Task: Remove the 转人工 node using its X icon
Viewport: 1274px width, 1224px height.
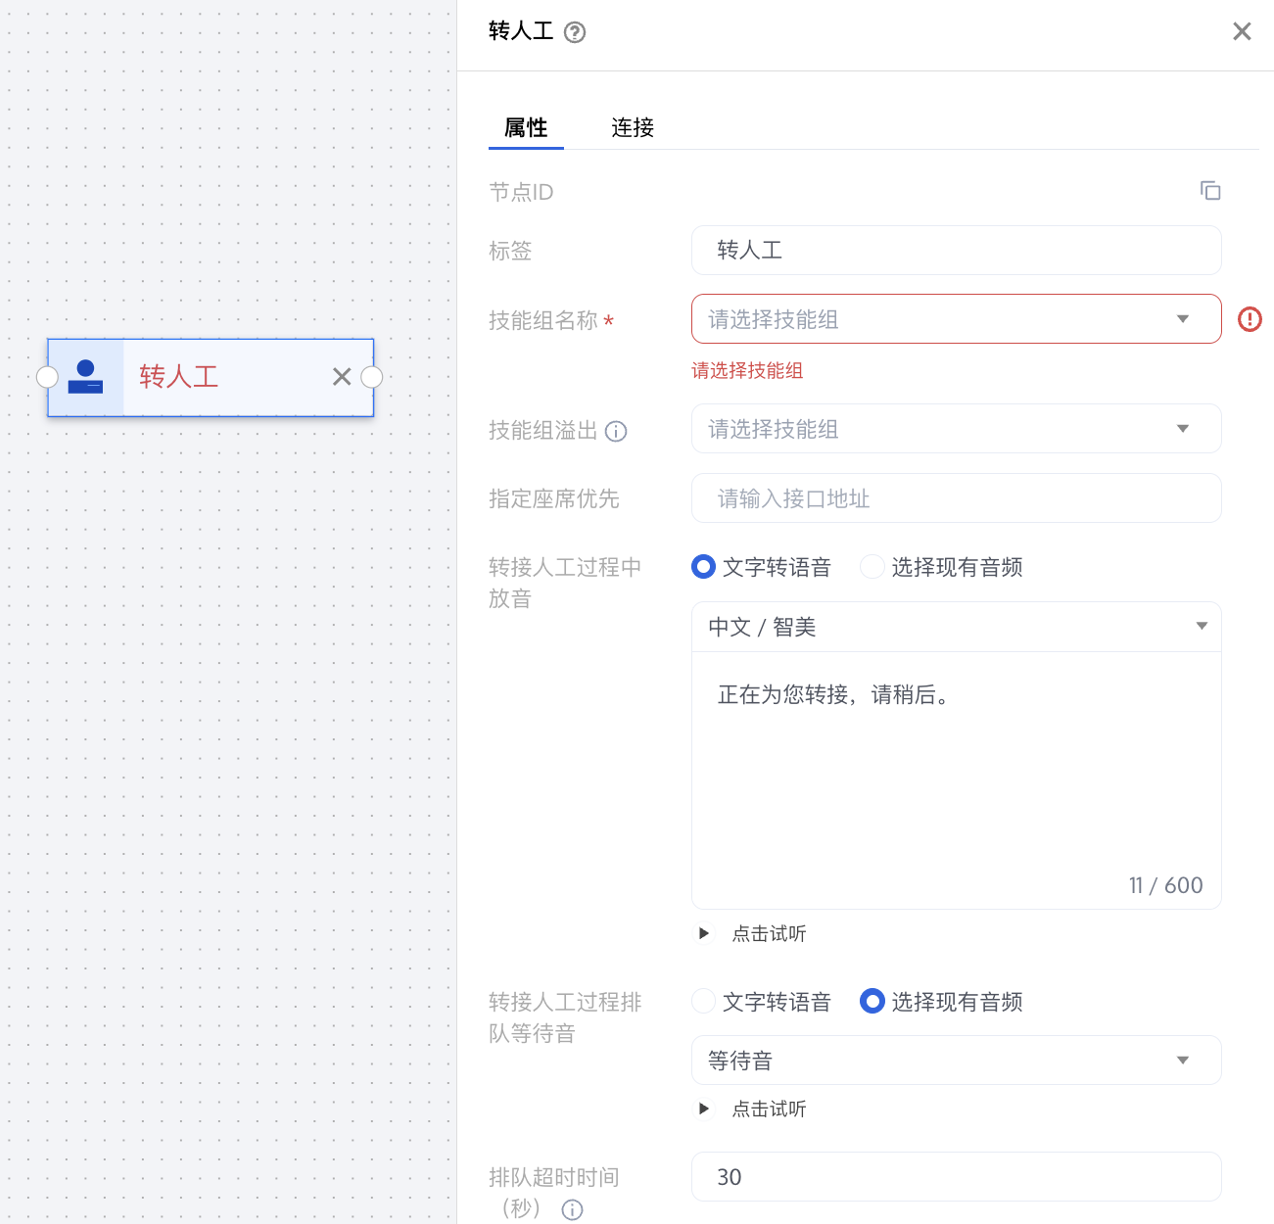Action: (342, 377)
